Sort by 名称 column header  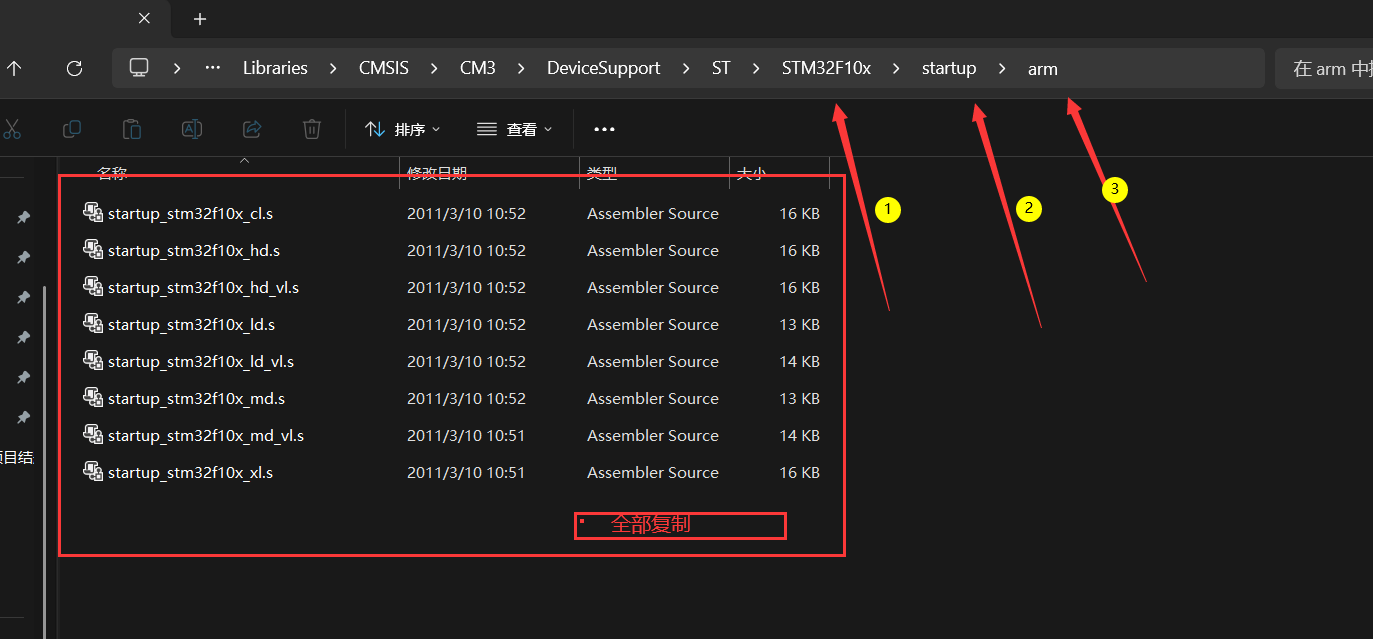(112, 173)
